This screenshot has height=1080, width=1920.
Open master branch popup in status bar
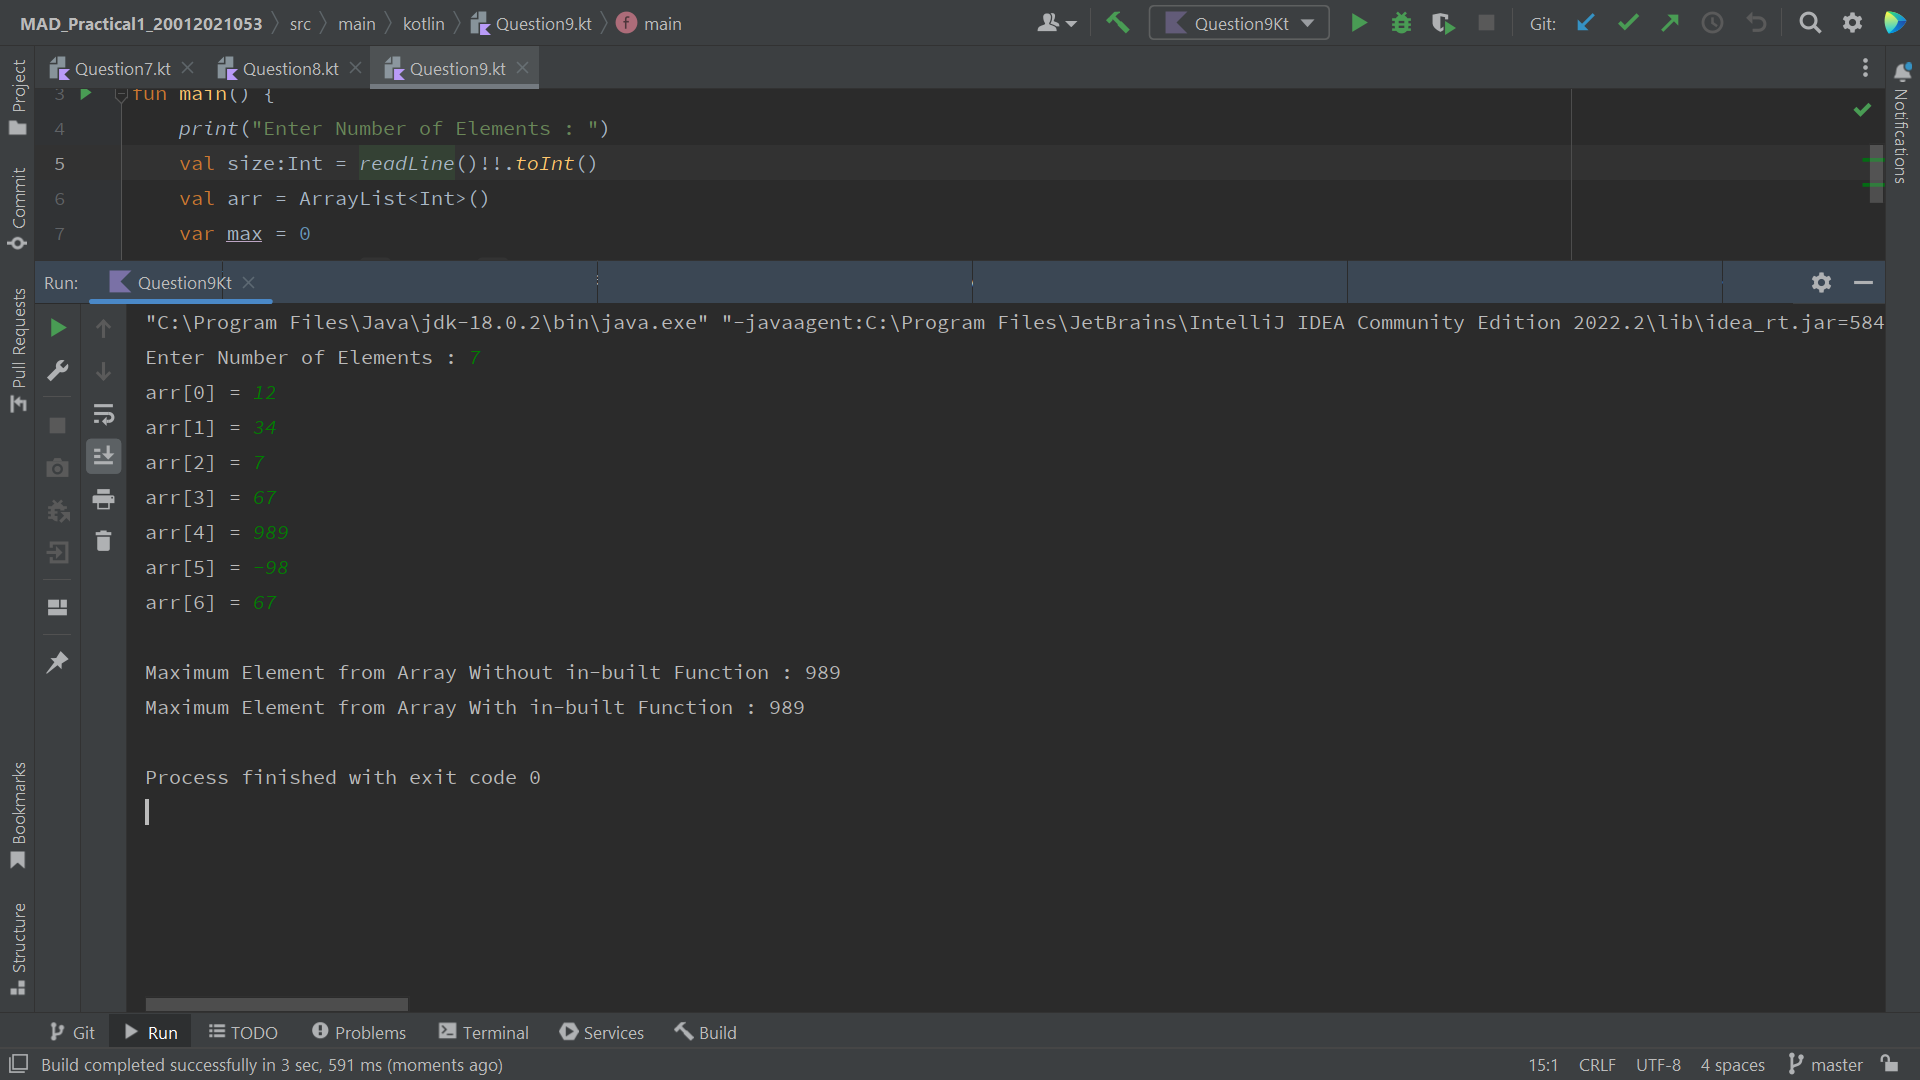pos(1825,1065)
